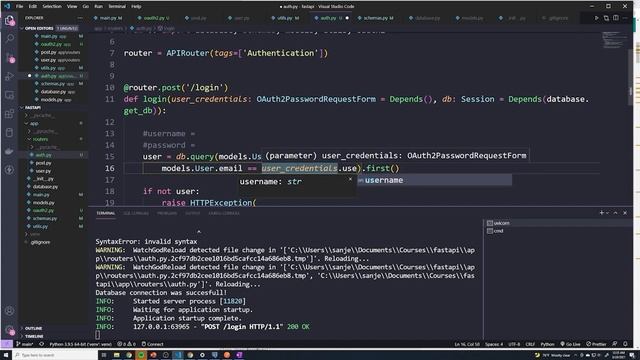Click the Run Python File play icon
This screenshot has width=640, height=360.
[596, 18]
